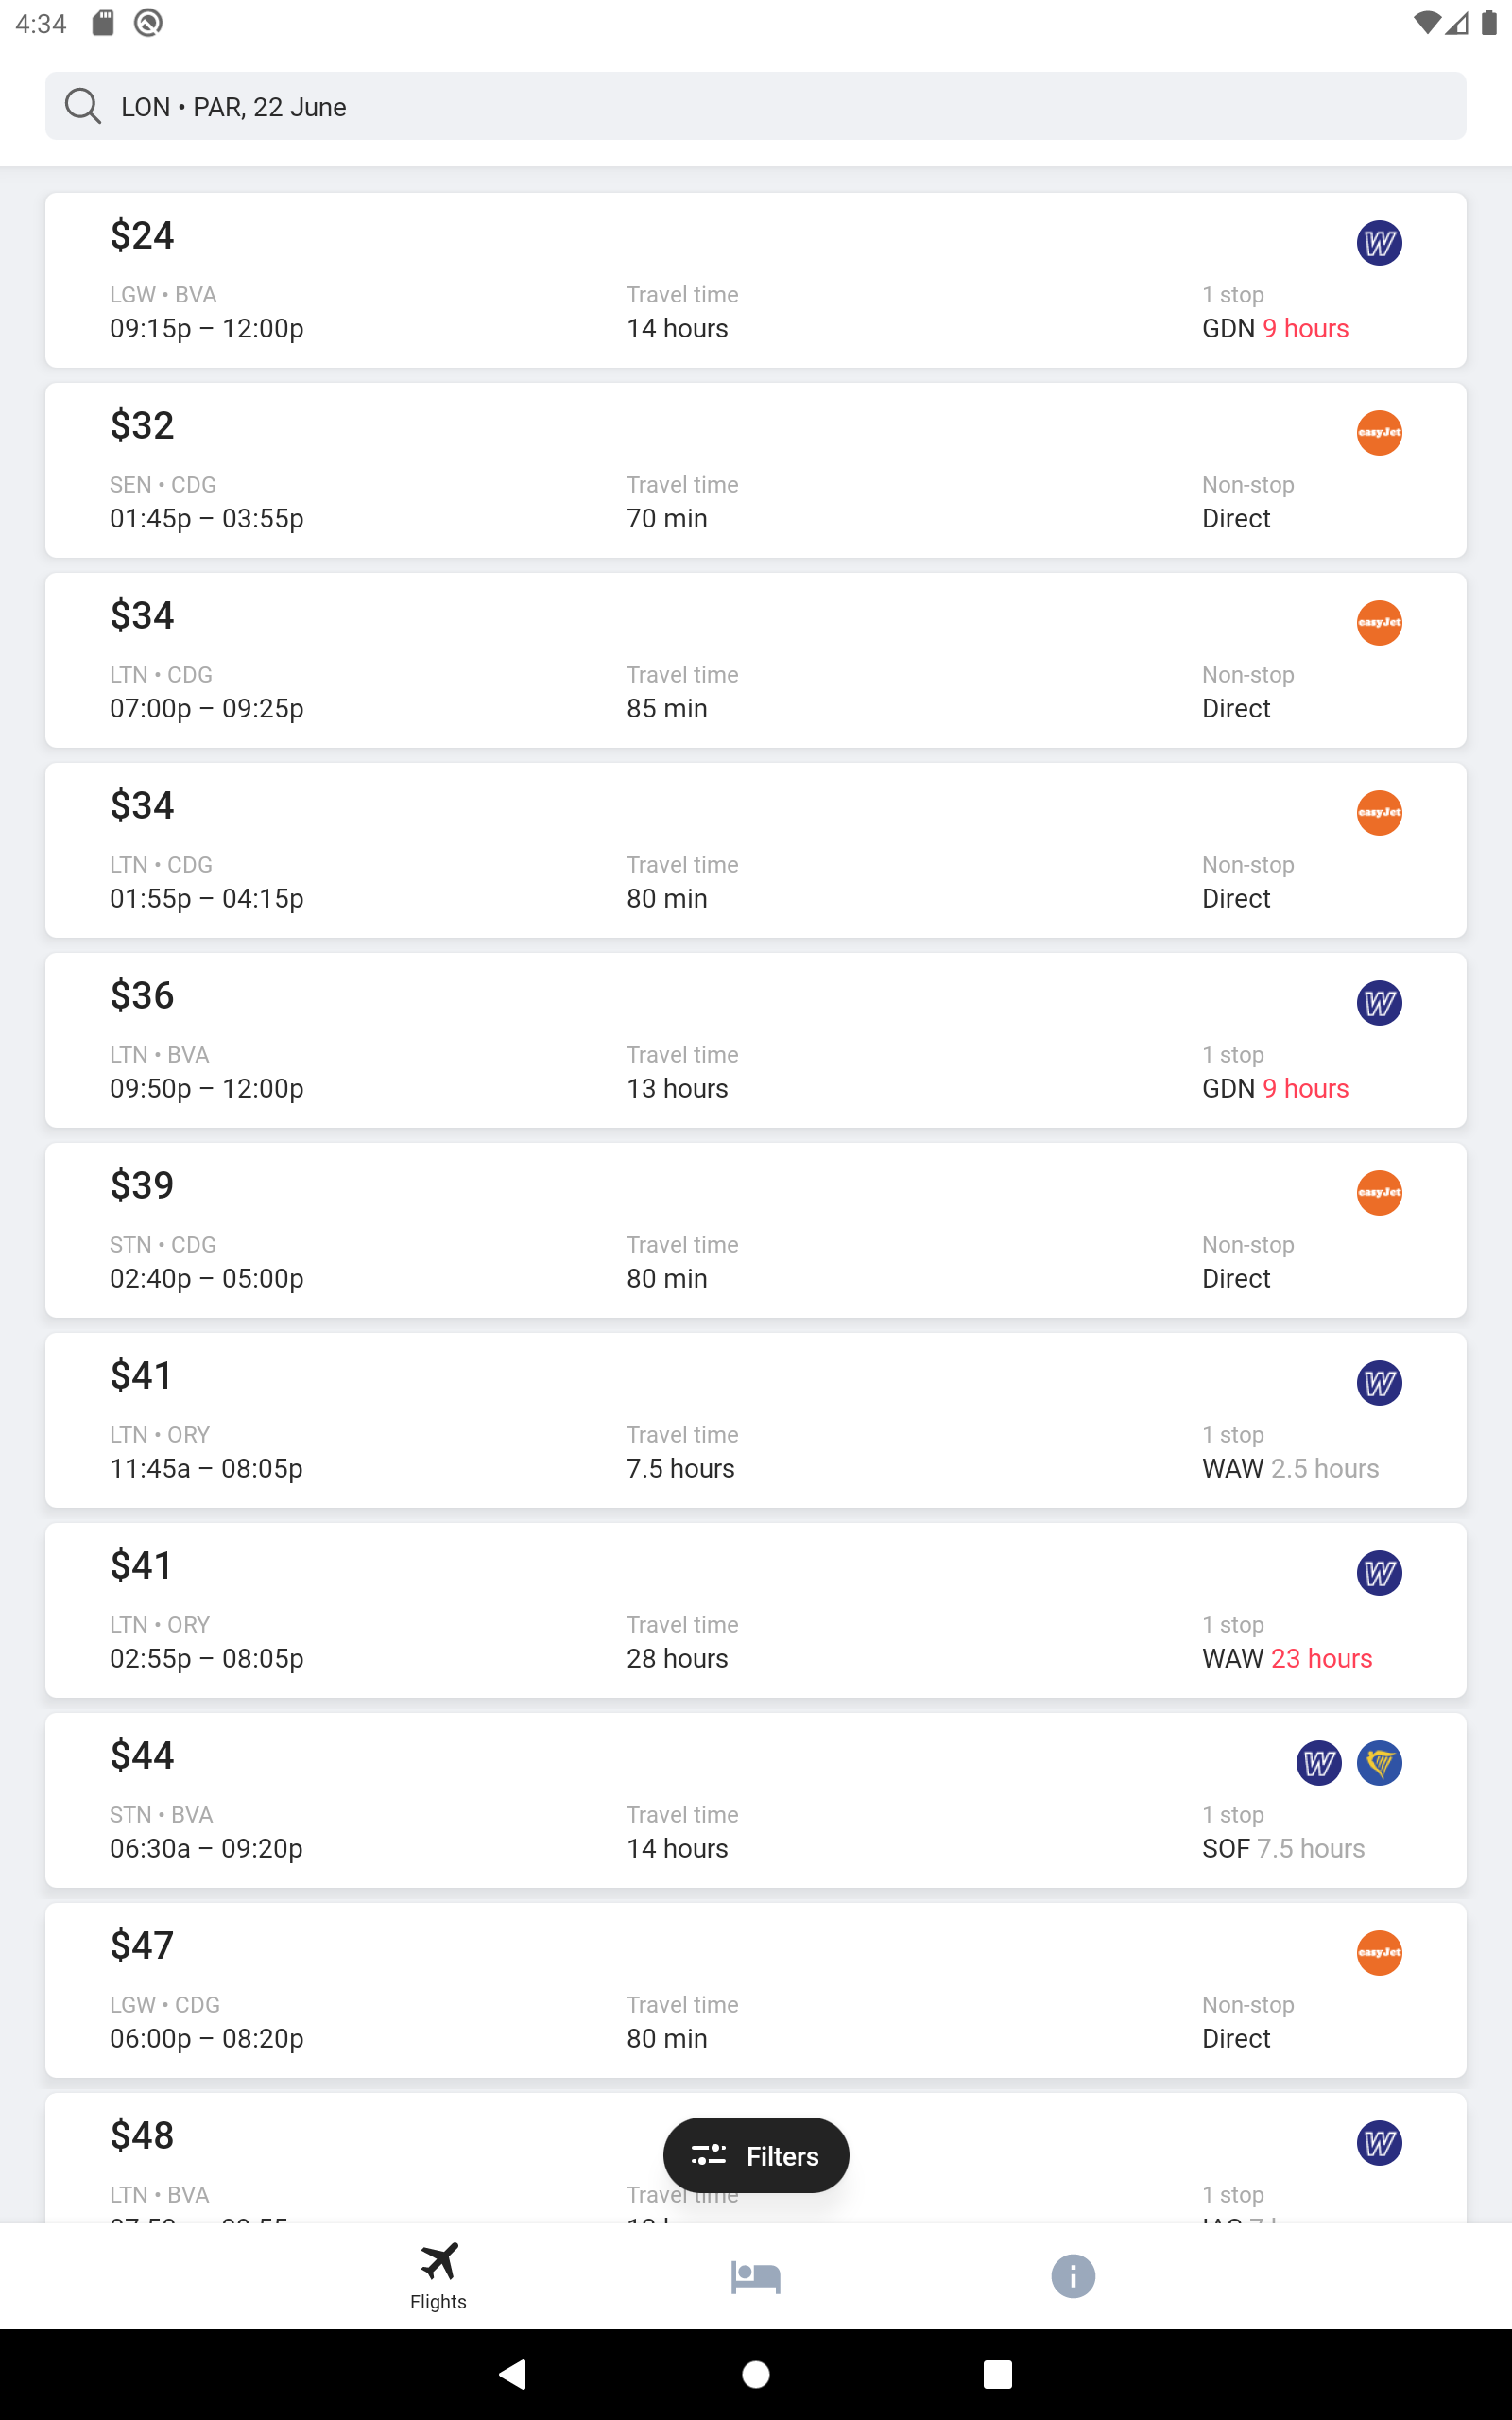The width and height of the screenshot is (1512, 2420).
Task: Click the Wizz Air logo on $24 flight
Action: point(1378,243)
